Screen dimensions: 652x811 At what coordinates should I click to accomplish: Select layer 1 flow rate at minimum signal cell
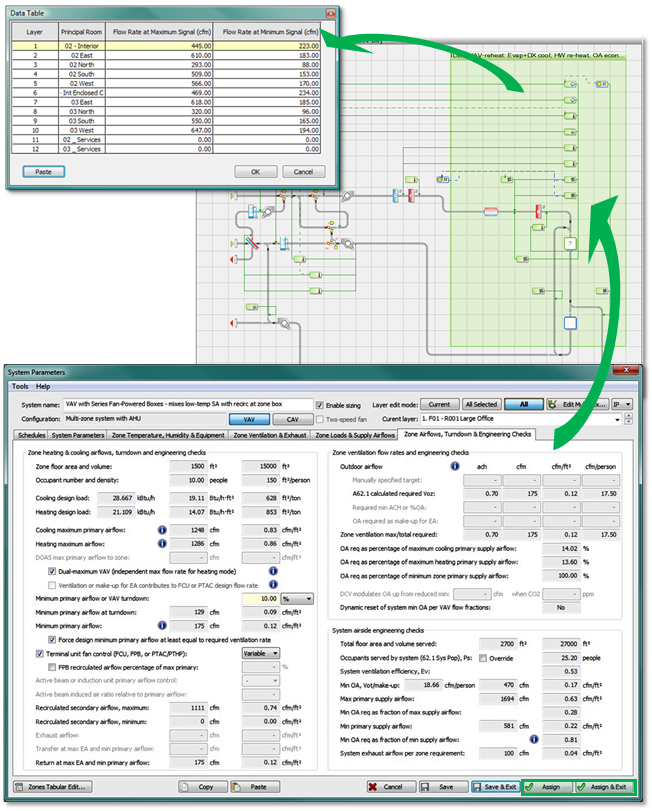(x=272, y=45)
